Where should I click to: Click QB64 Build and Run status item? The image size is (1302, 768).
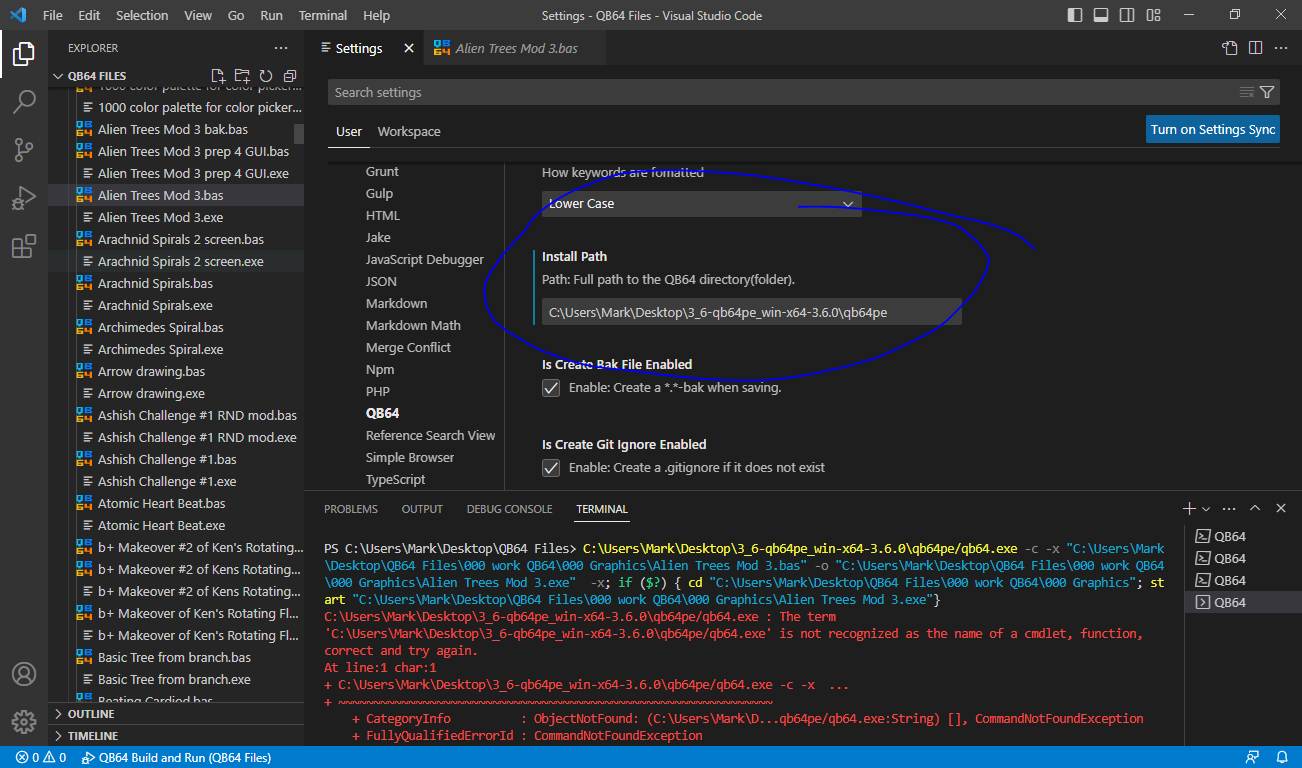coord(177,757)
